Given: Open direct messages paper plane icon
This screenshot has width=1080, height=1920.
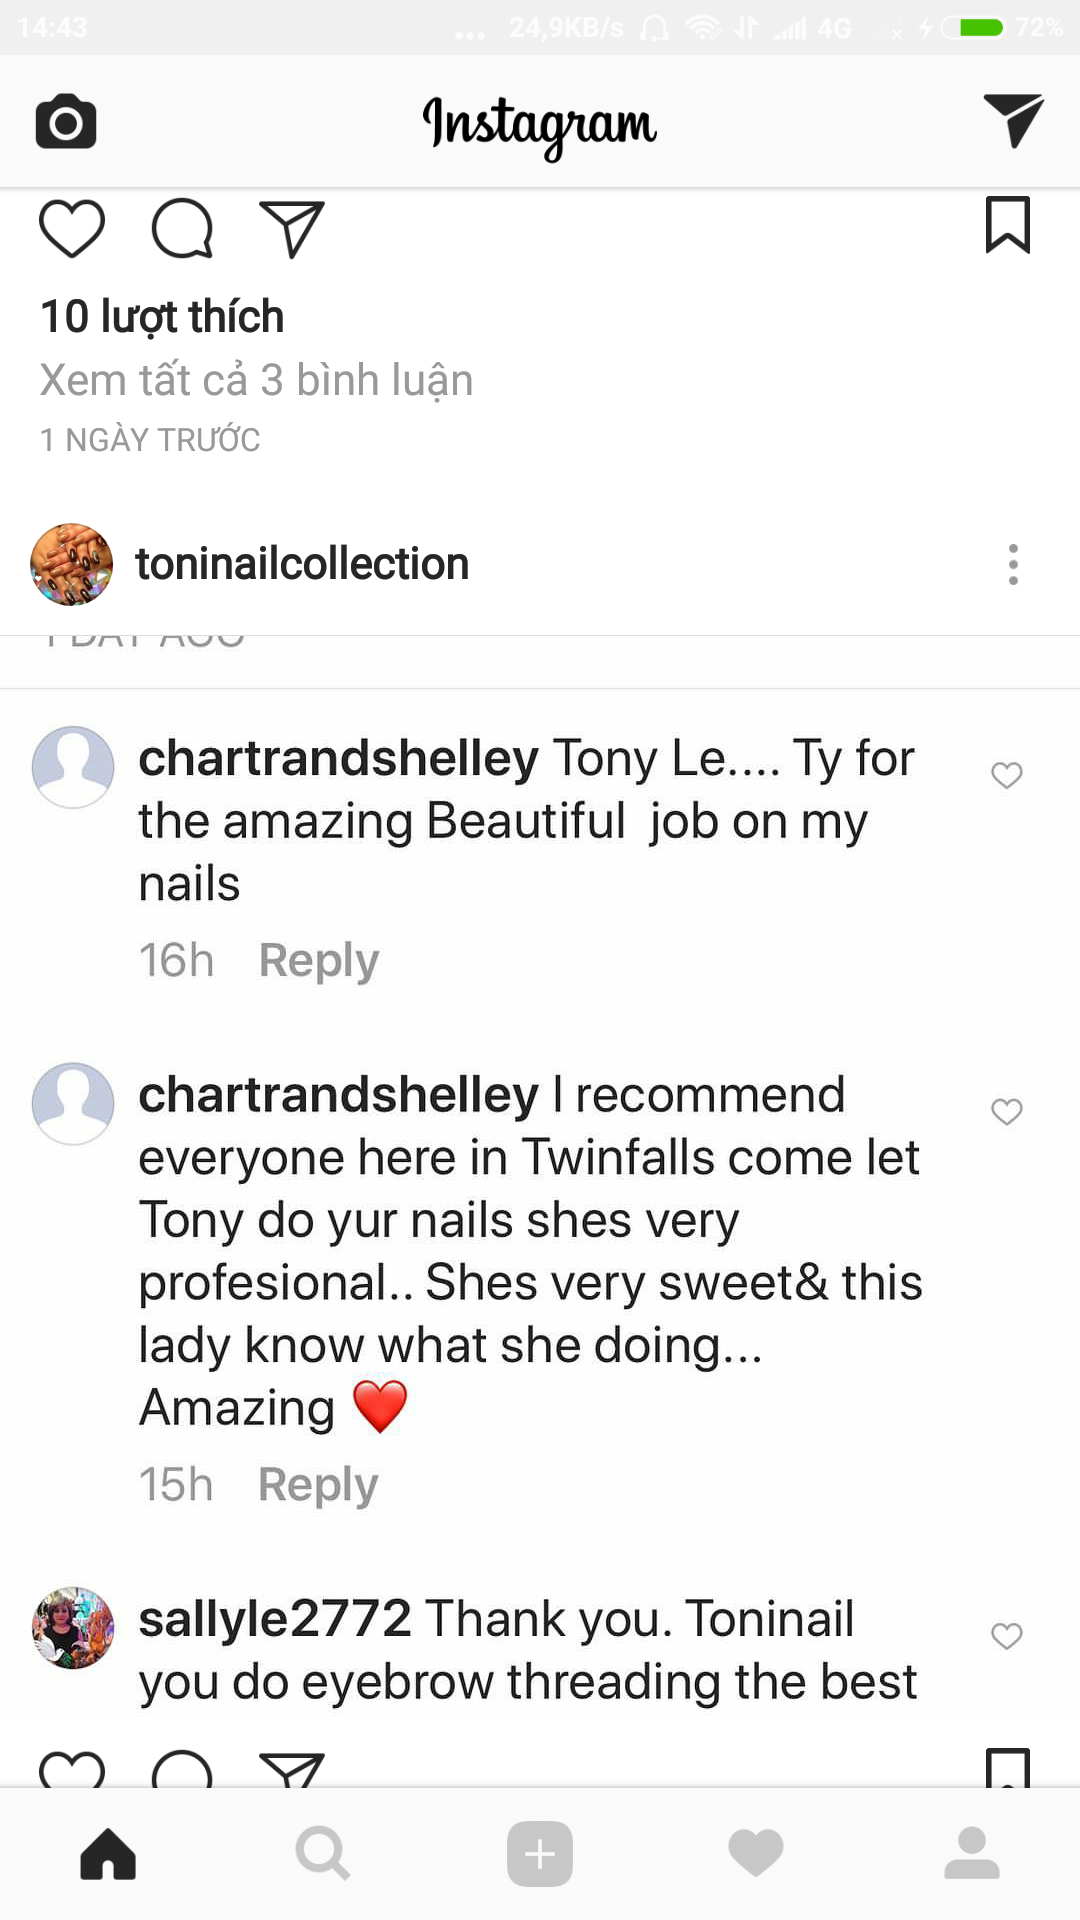Looking at the screenshot, I should [x=1012, y=120].
